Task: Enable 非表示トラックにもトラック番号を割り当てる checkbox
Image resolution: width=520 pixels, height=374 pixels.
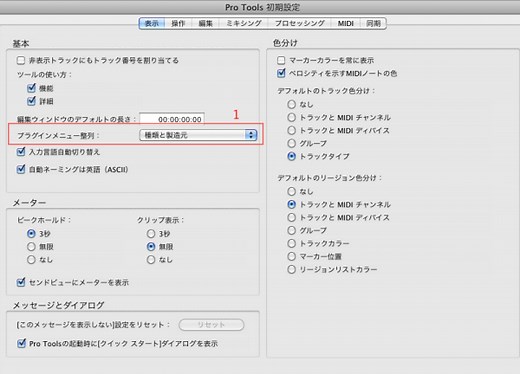Action: (21, 60)
